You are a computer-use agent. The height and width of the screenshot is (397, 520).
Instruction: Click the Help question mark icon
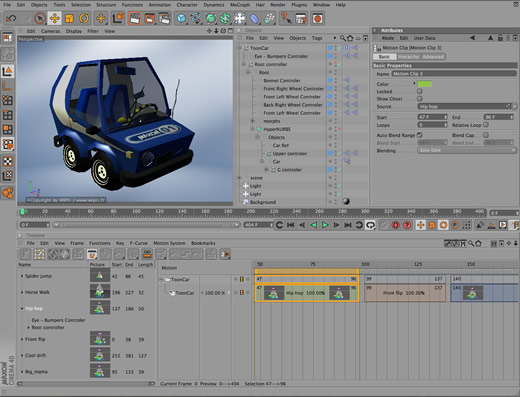pos(285,18)
